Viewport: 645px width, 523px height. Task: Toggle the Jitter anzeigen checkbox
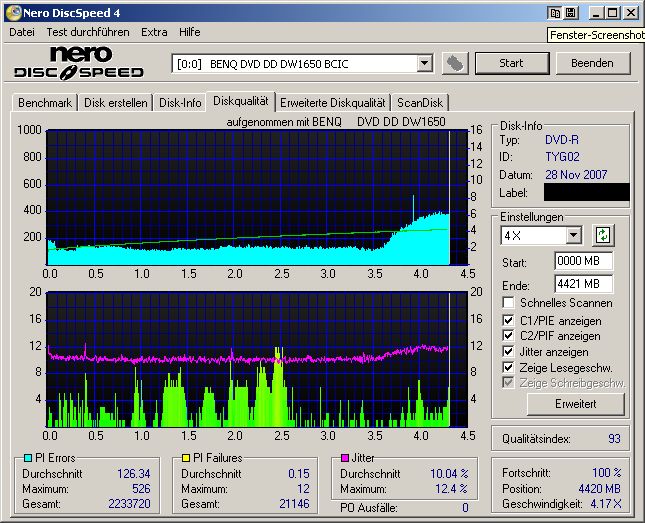tap(509, 352)
